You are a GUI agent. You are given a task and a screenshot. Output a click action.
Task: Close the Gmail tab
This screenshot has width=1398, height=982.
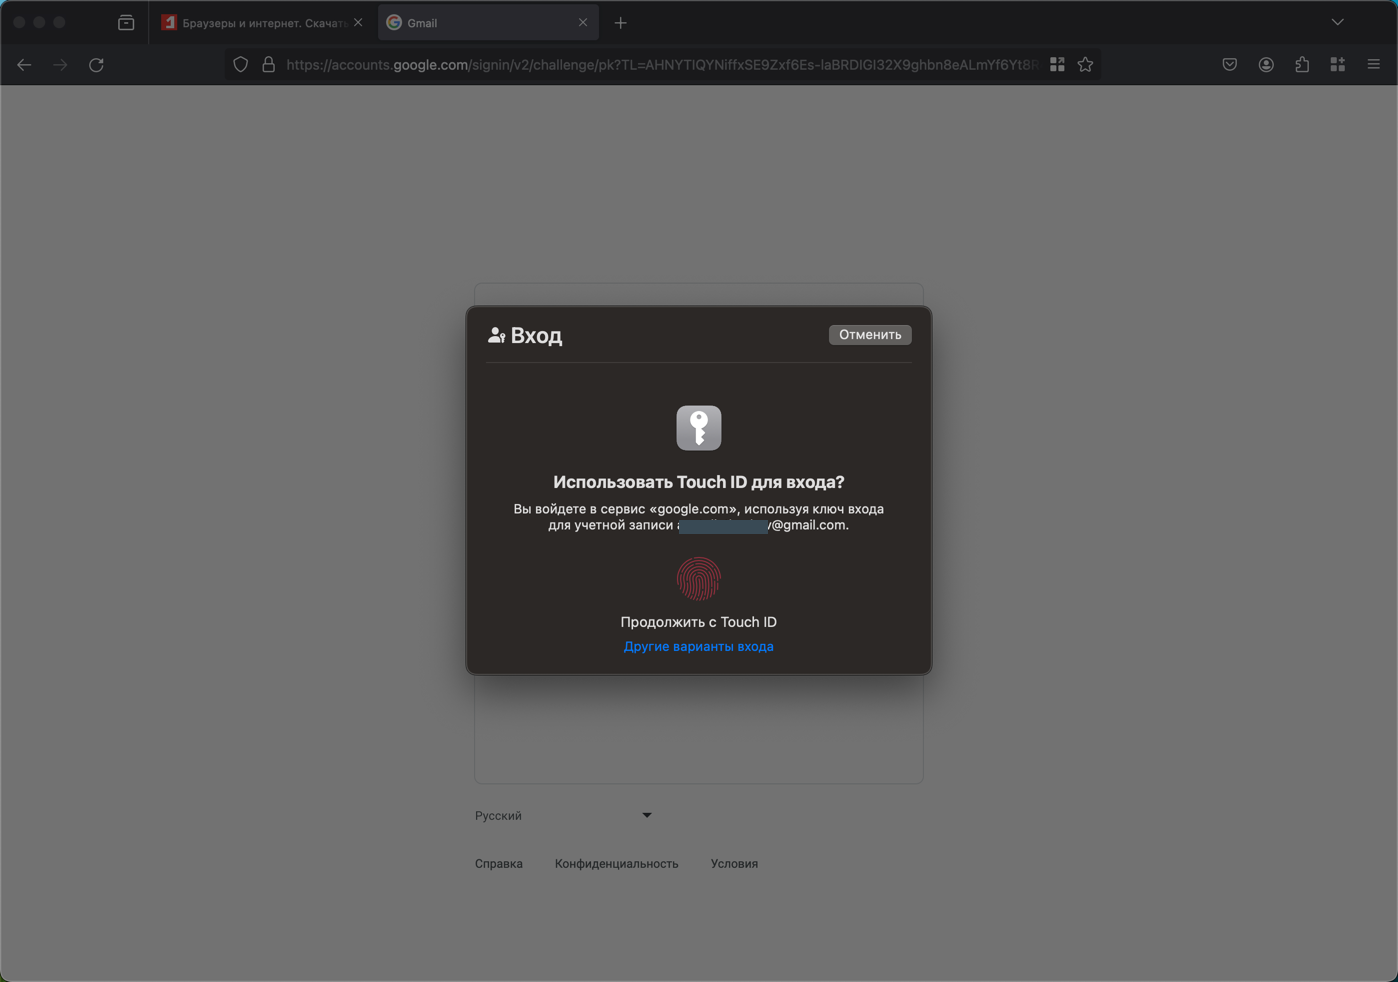point(583,22)
